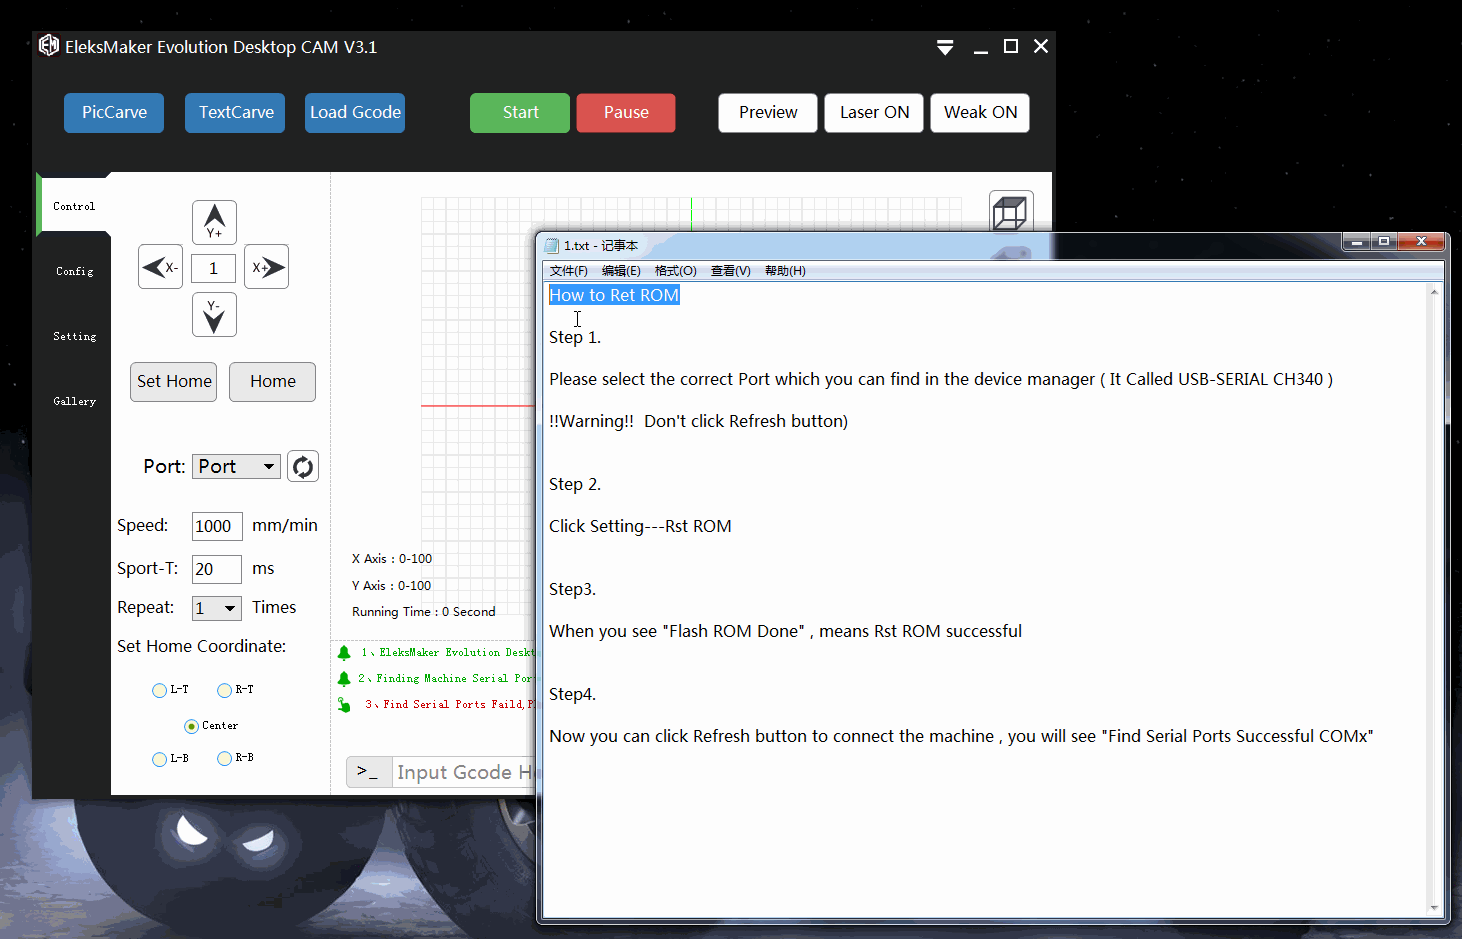Screen dimensions: 1462x939
Task: Click the TextCarve button
Action: (x=235, y=113)
